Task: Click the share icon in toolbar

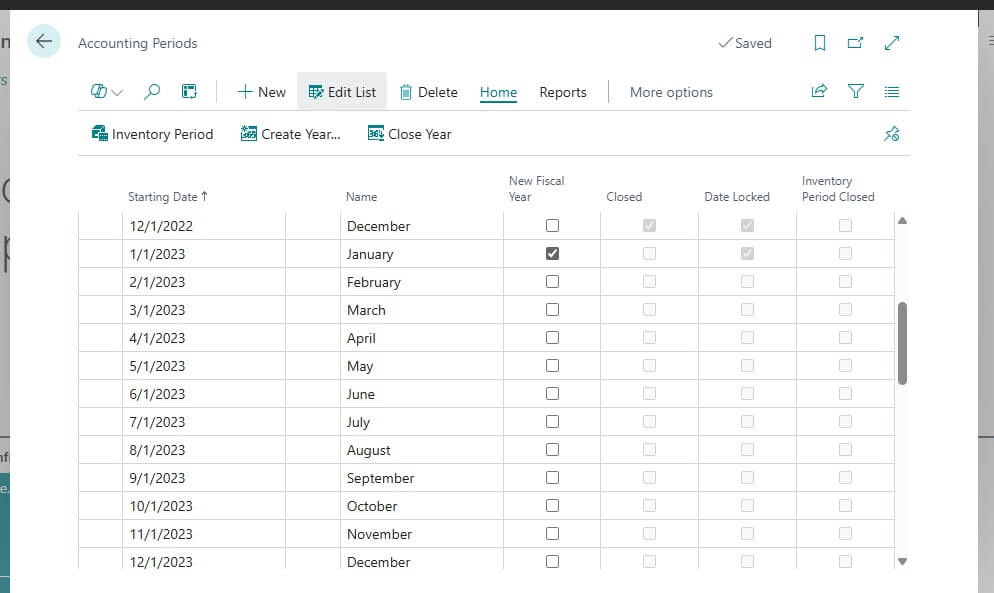Action: (819, 92)
